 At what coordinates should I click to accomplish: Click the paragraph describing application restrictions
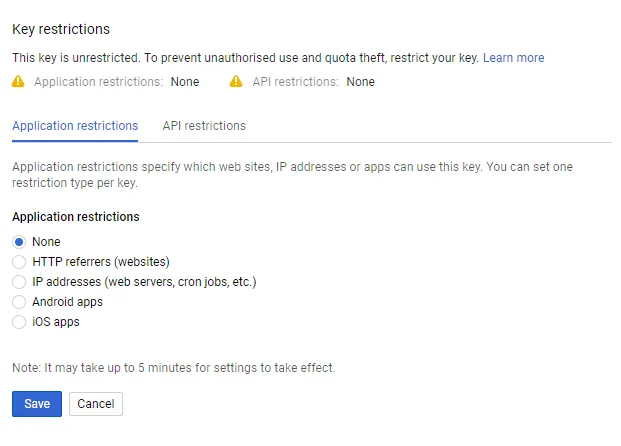pyautogui.click(x=292, y=167)
